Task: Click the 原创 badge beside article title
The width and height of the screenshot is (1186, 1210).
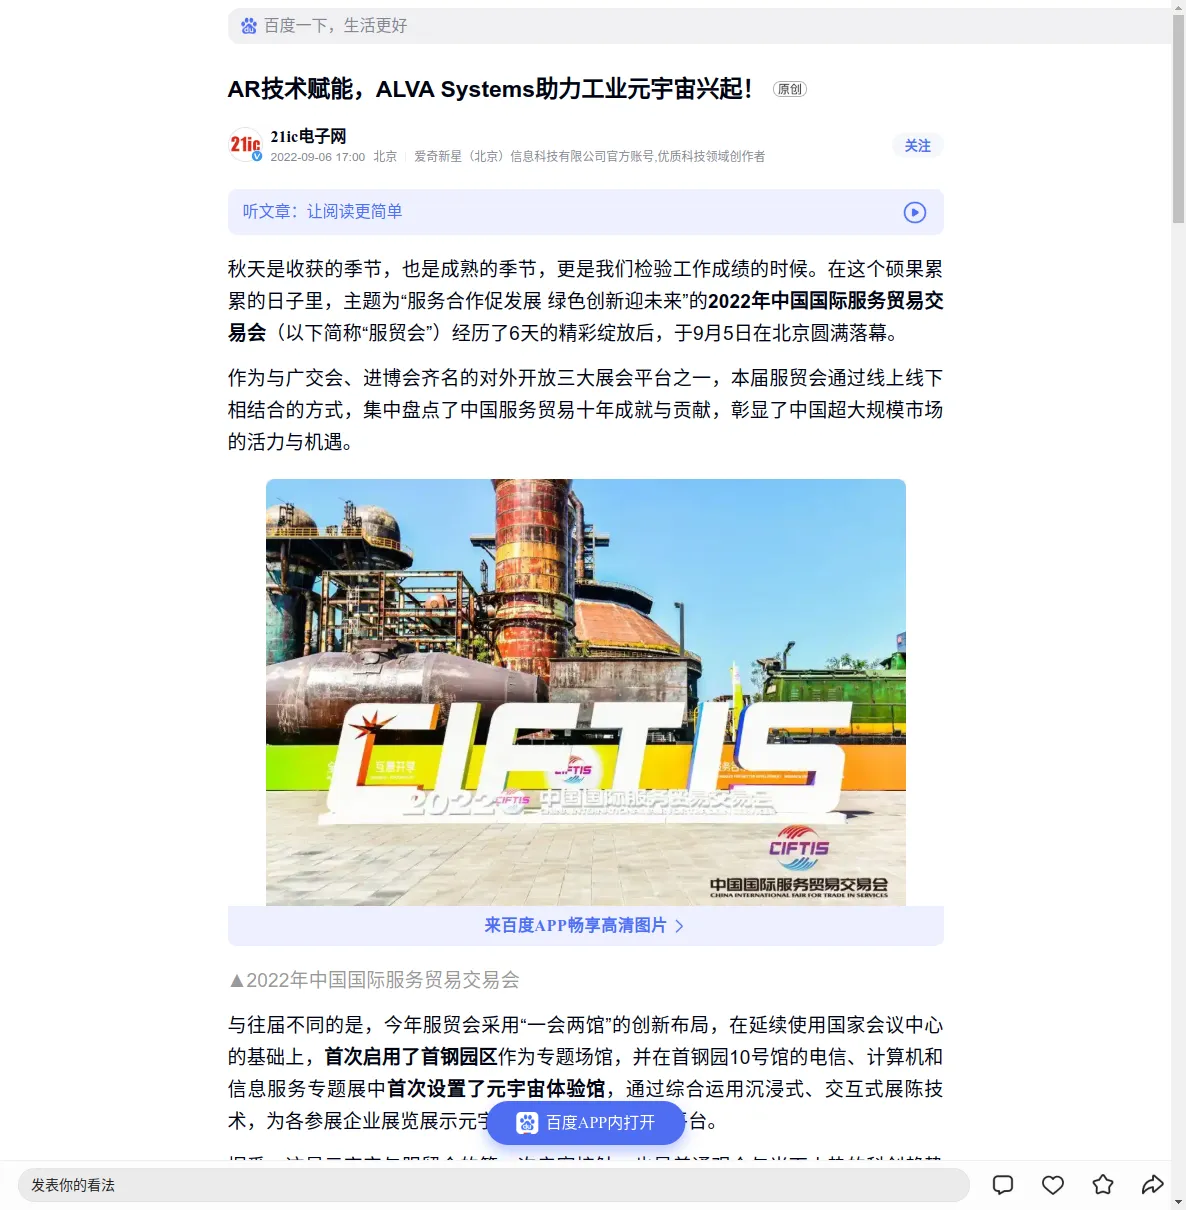Action: [x=790, y=89]
